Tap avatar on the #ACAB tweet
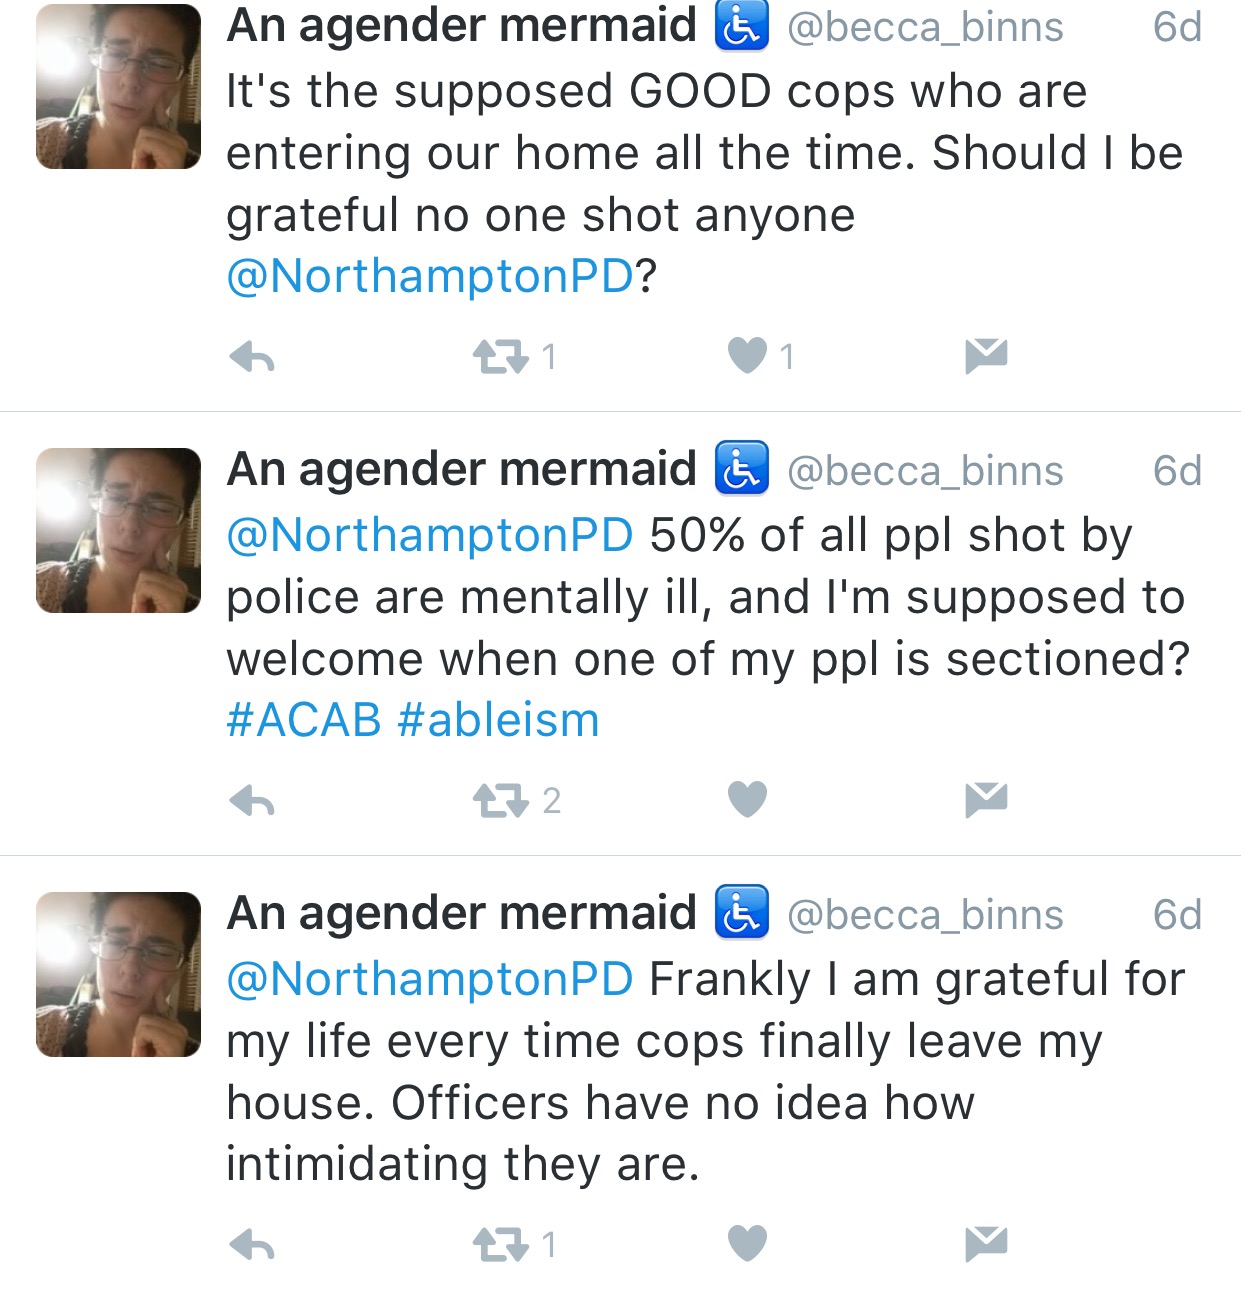This screenshot has height=1294, width=1241. click(x=118, y=530)
